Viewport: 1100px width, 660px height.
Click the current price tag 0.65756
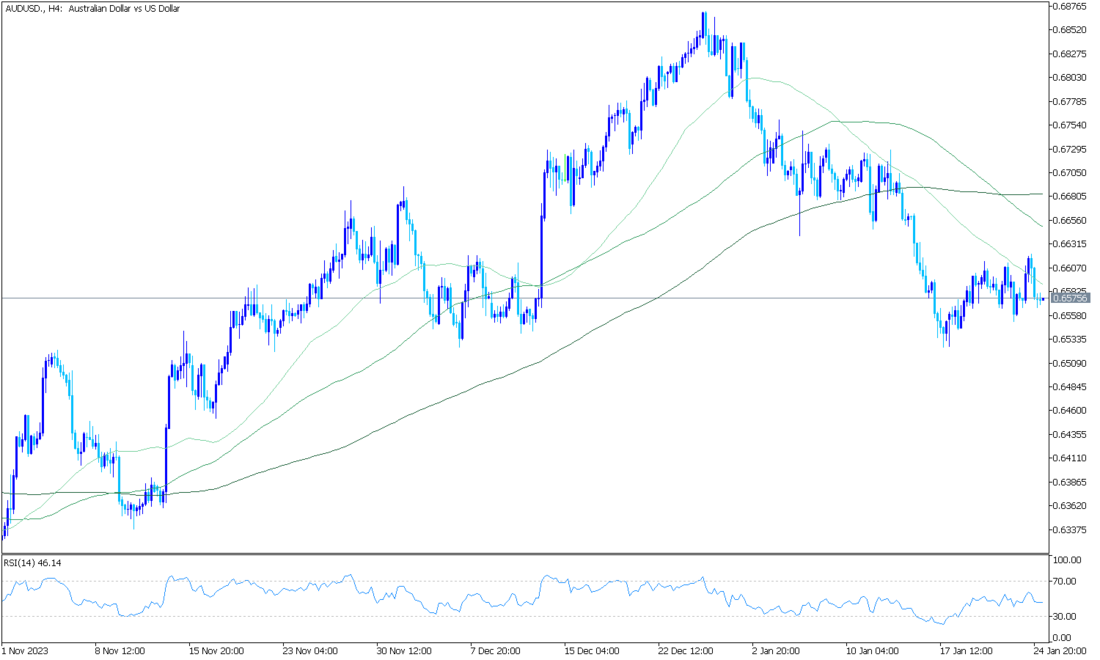coord(1071,298)
